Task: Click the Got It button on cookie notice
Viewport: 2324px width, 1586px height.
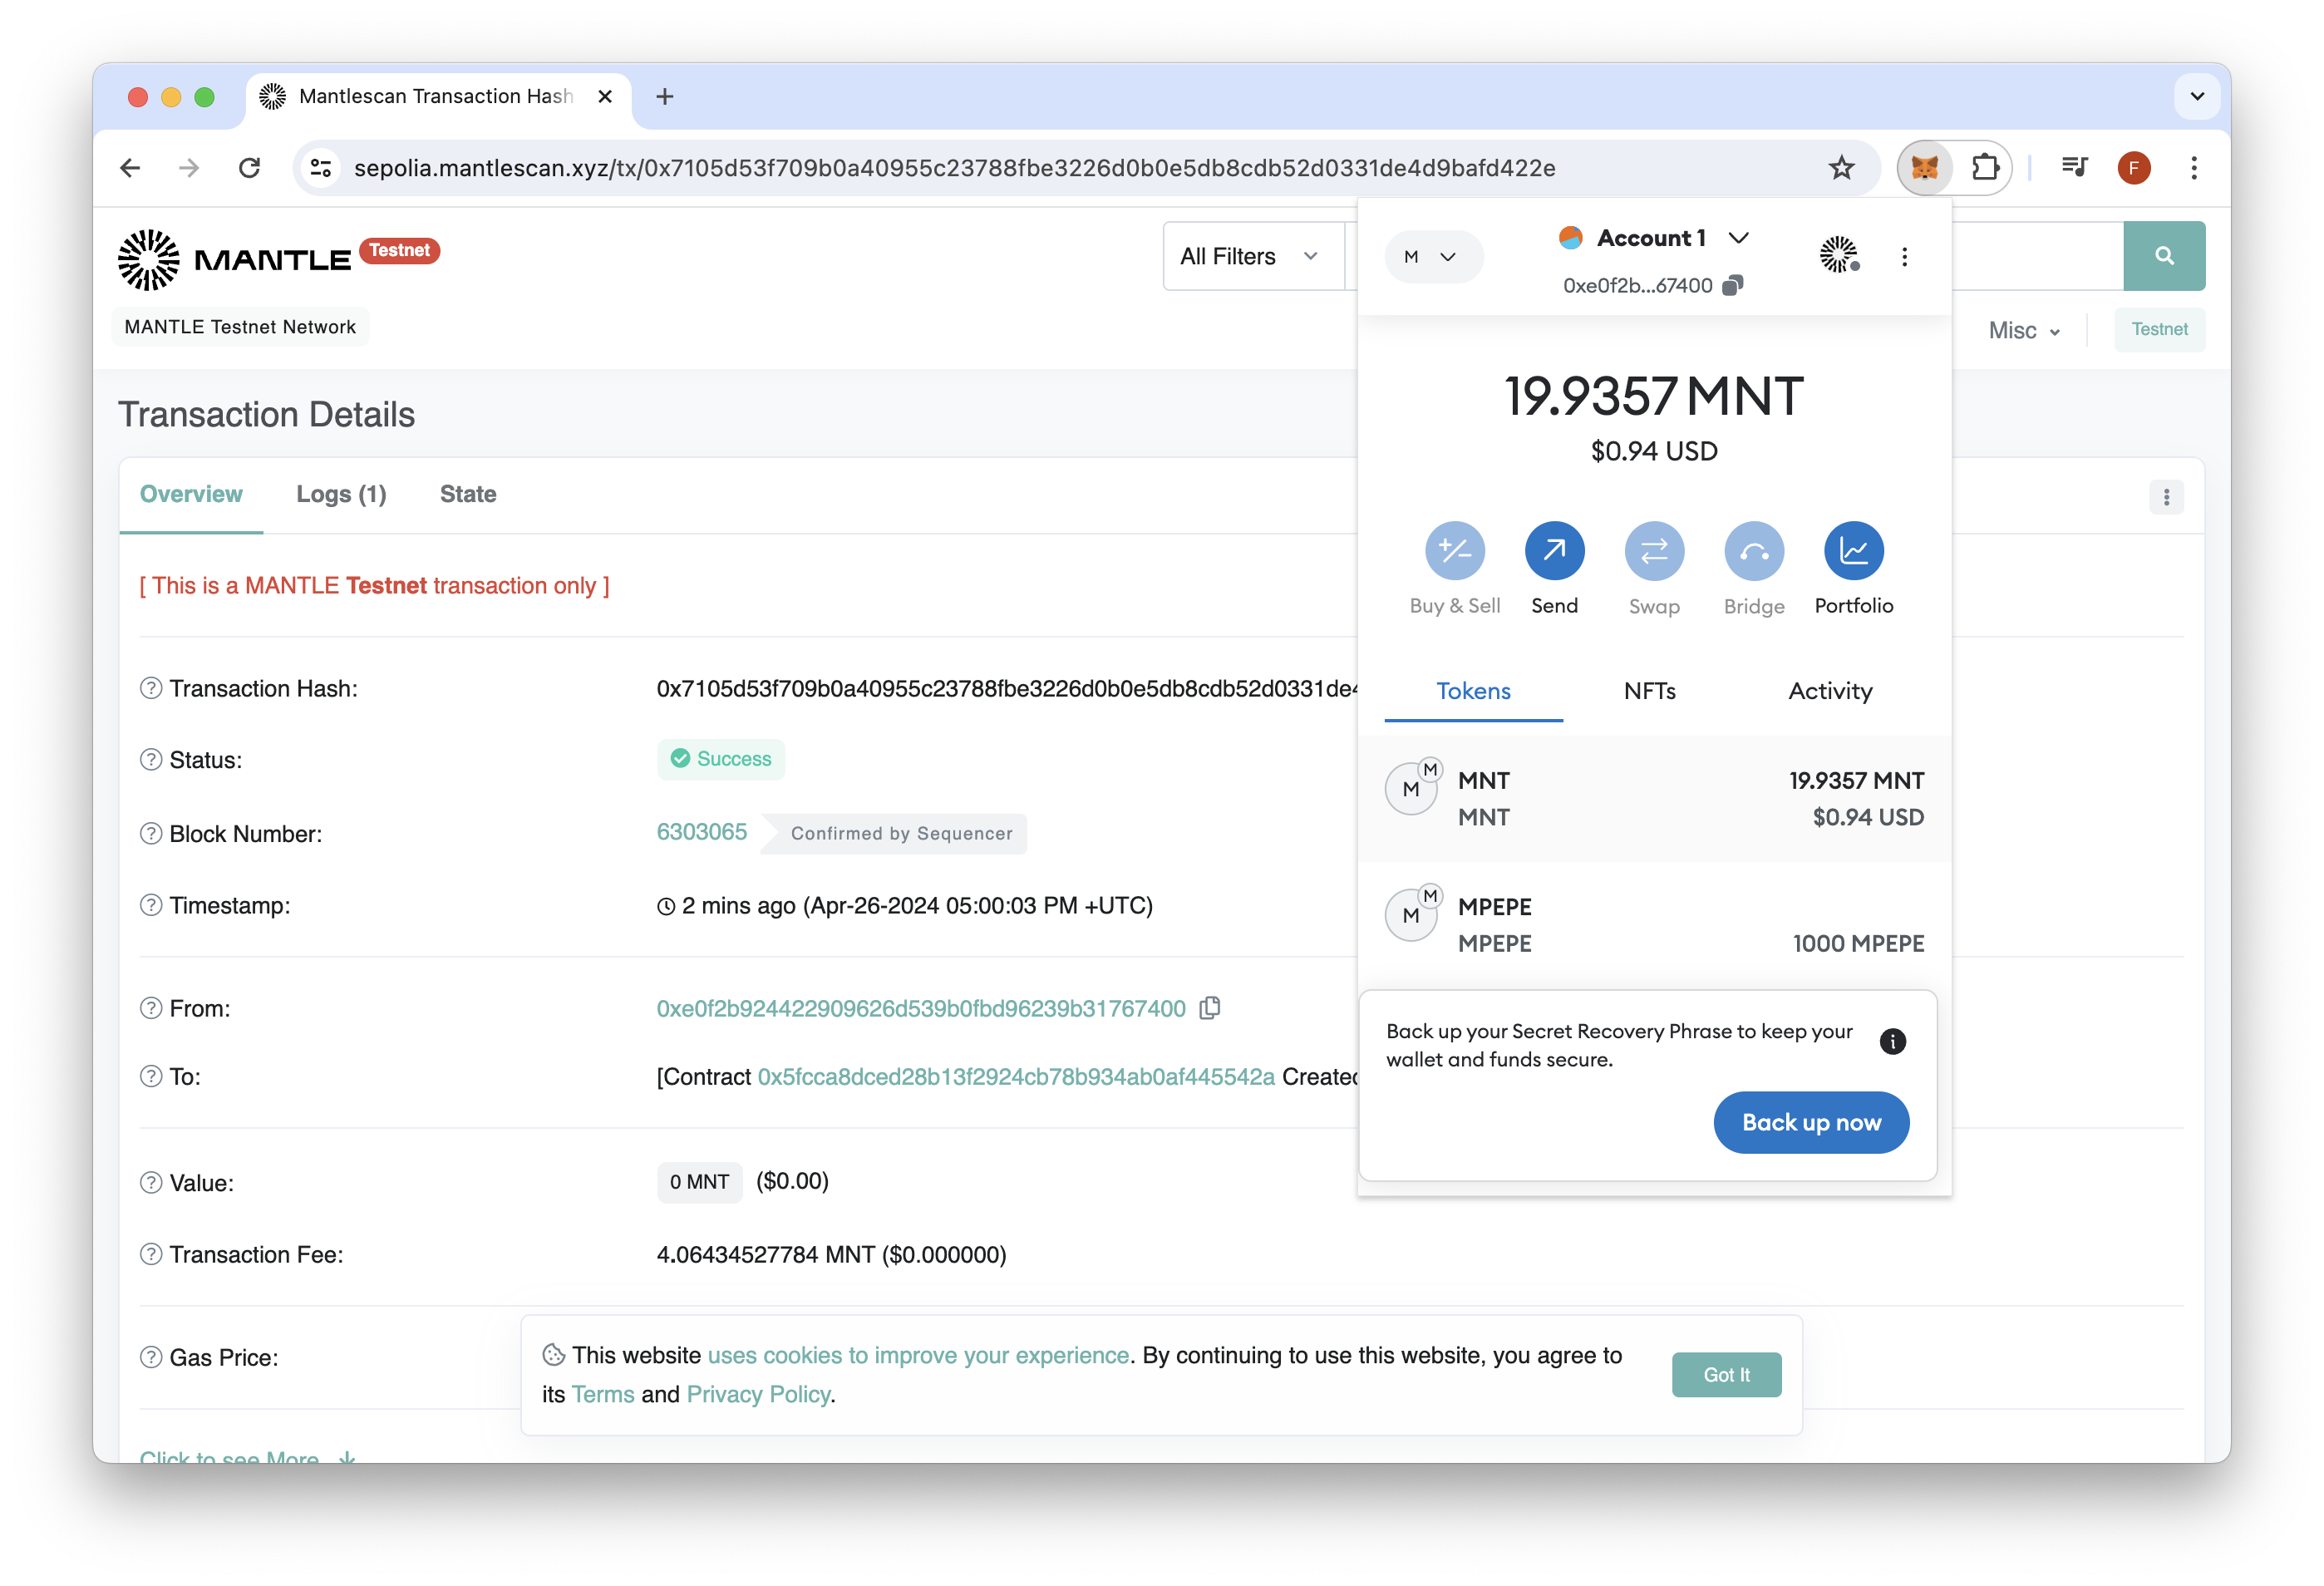Action: point(1727,1376)
